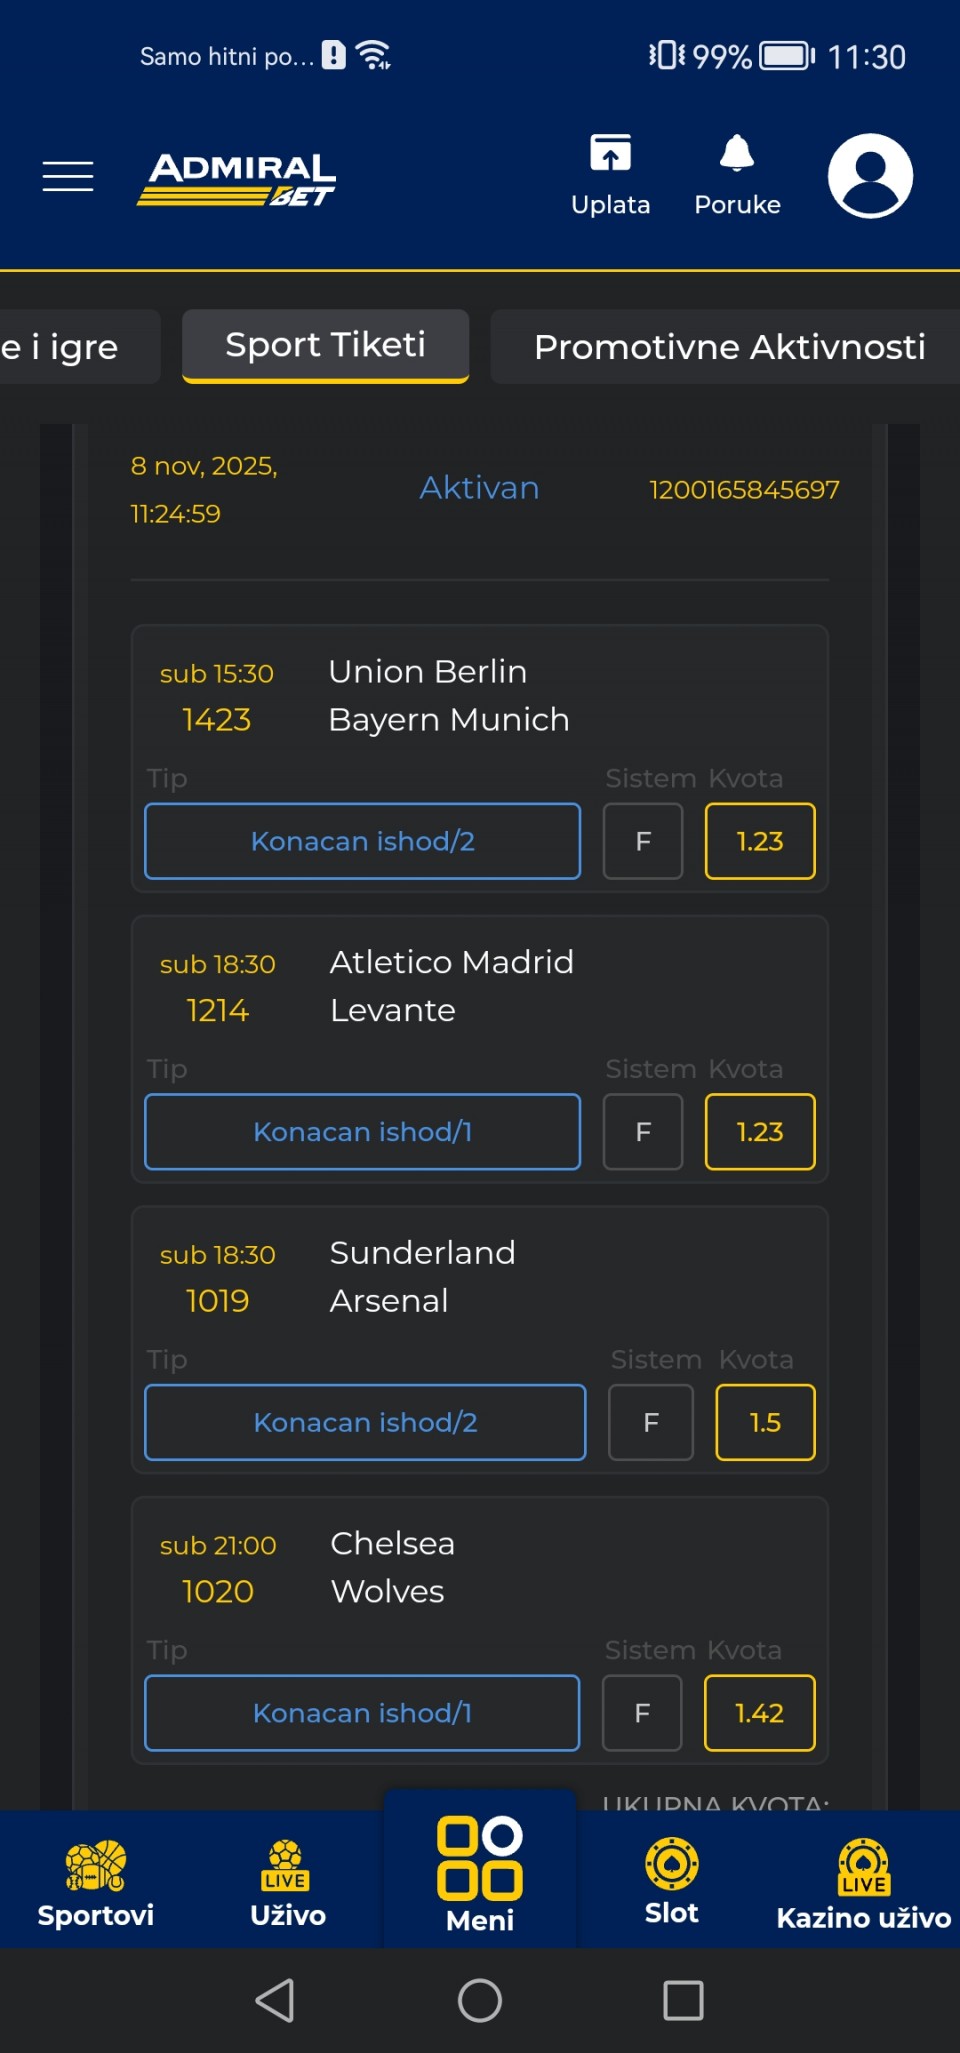Go to Sportovi section
Screen dimensions: 960x2053
[96, 1882]
